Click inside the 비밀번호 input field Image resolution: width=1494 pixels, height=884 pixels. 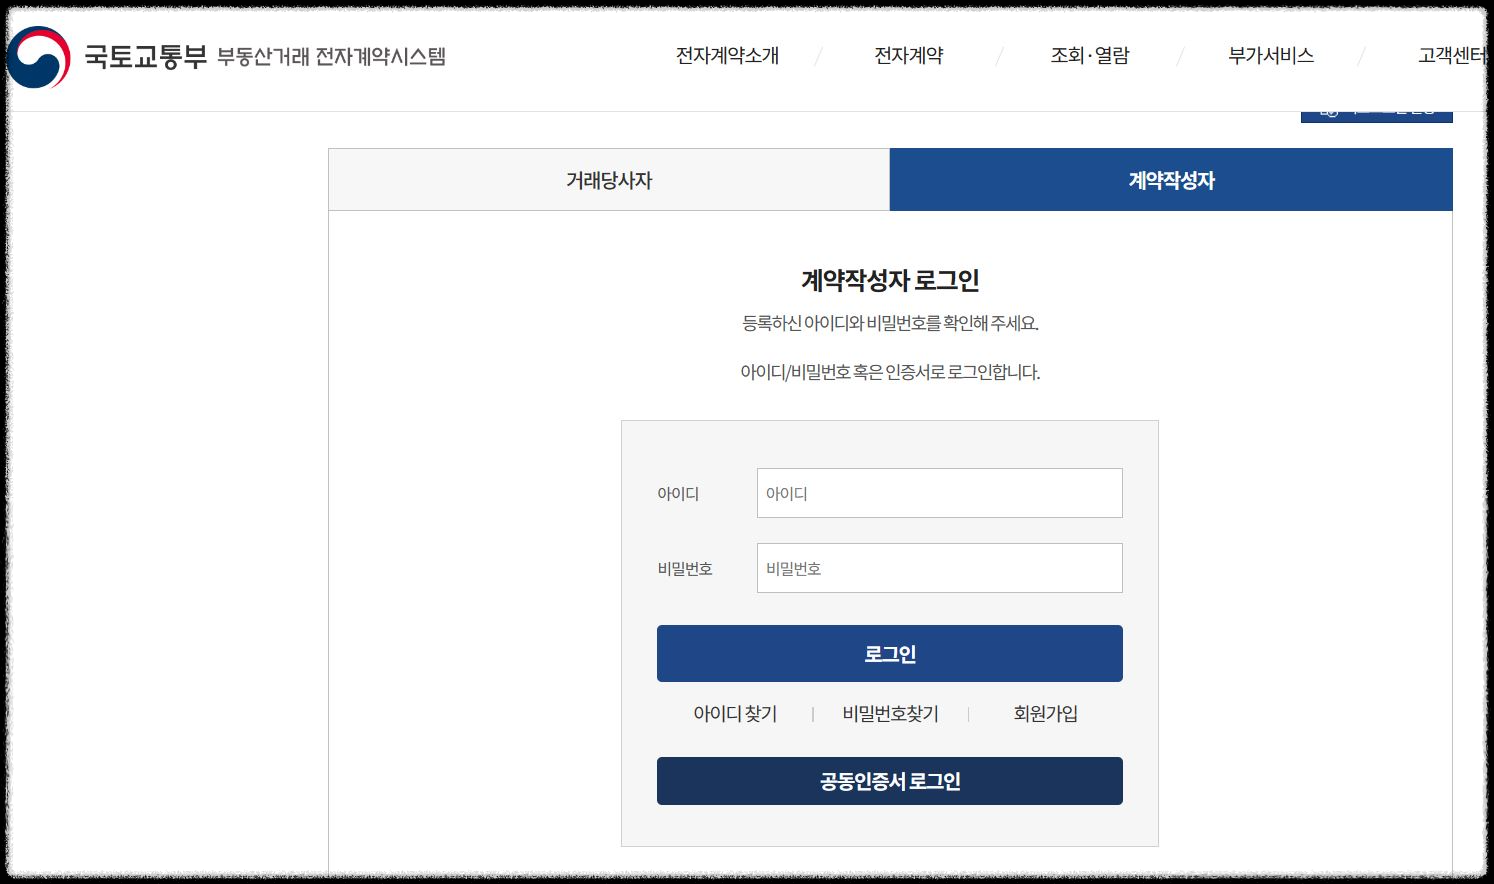coord(938,567)
